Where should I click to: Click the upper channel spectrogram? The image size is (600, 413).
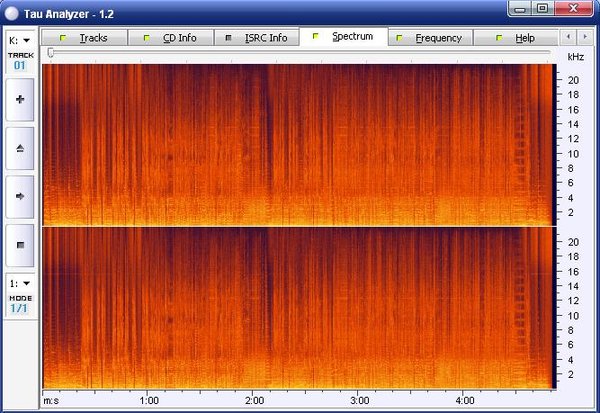pos(299,145)
